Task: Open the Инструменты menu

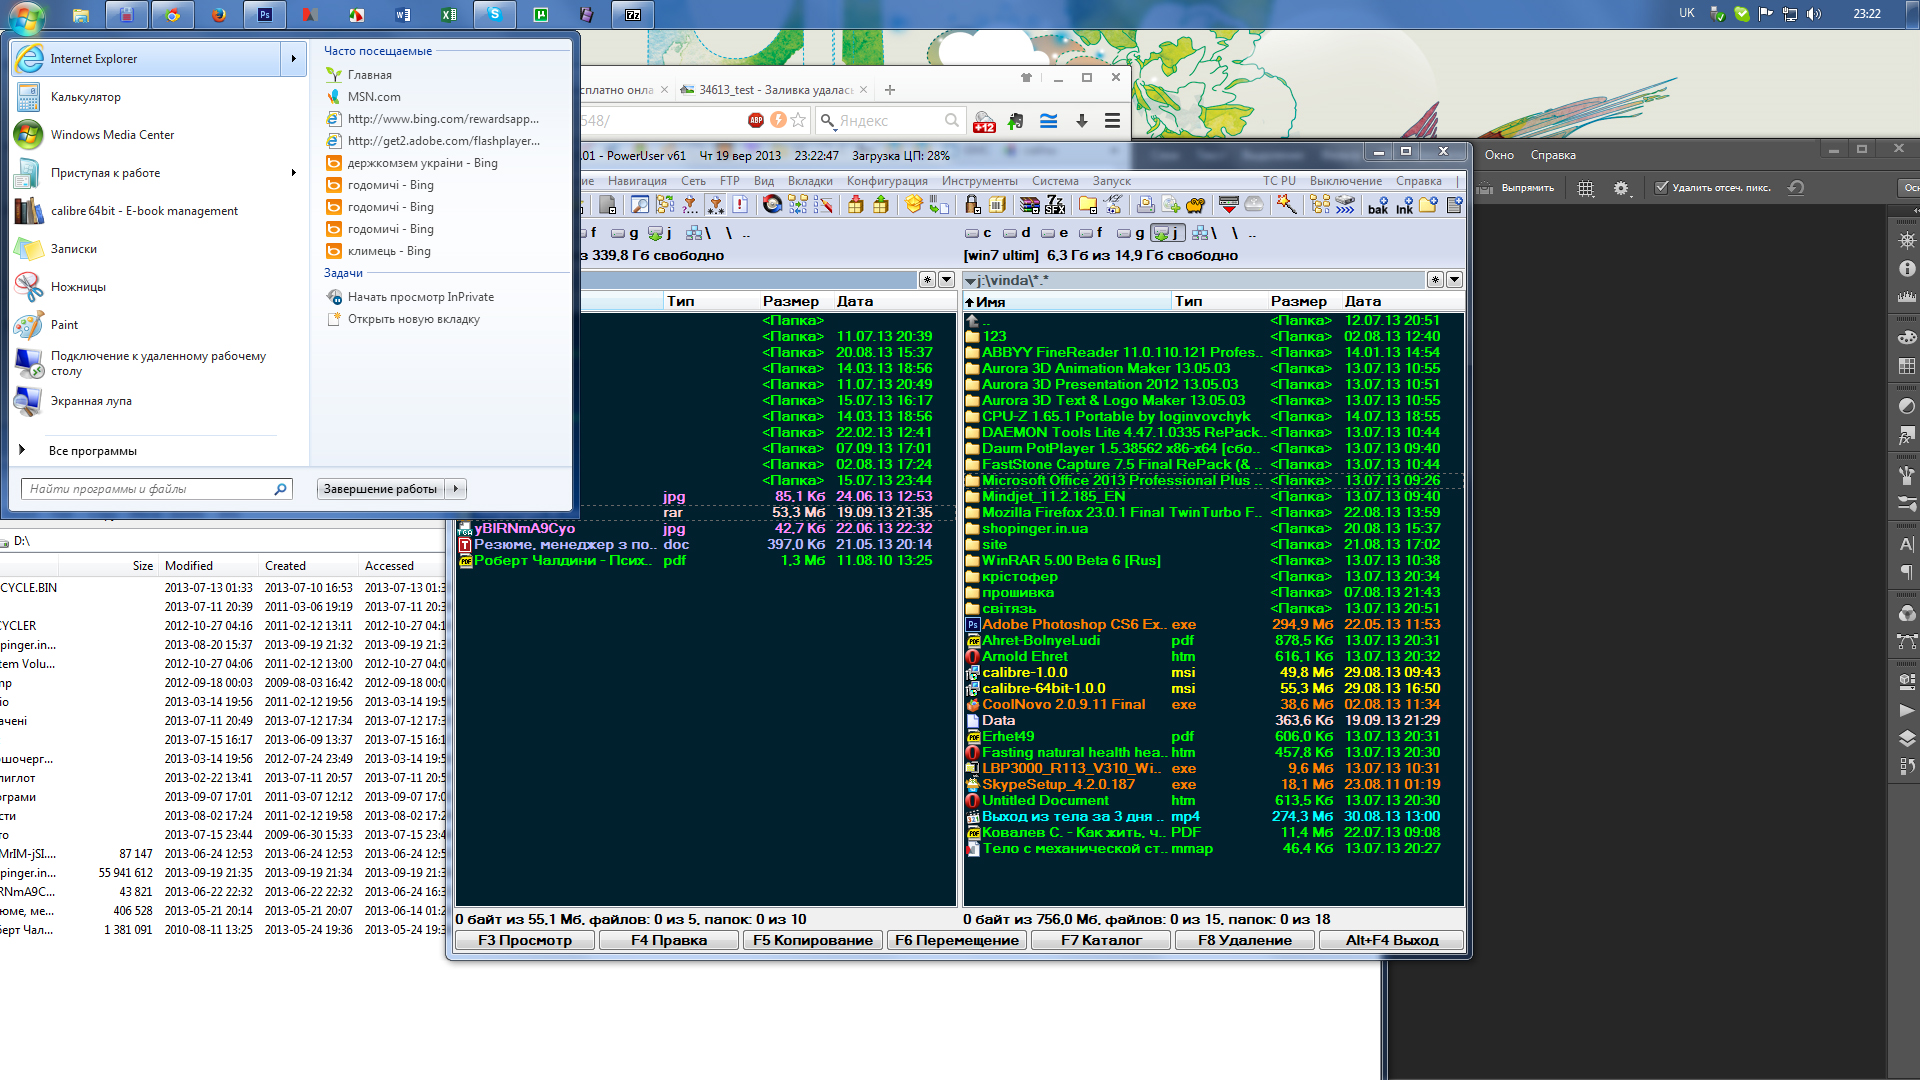Action: (x=979, y=181)
